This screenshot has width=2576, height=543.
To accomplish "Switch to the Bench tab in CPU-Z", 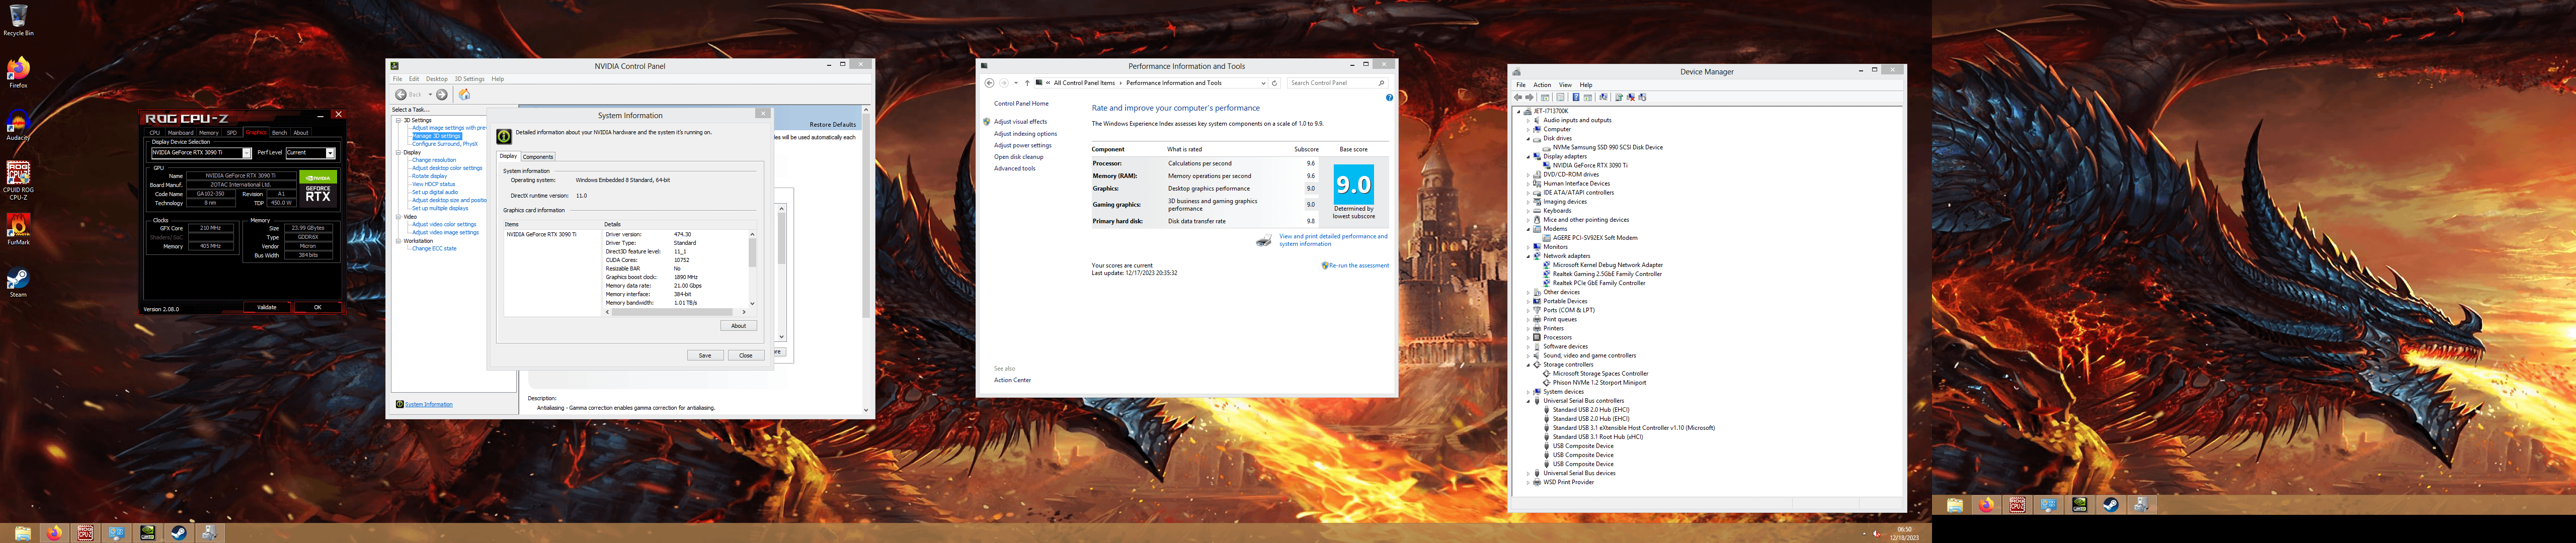I will click(x=280, y=132).
